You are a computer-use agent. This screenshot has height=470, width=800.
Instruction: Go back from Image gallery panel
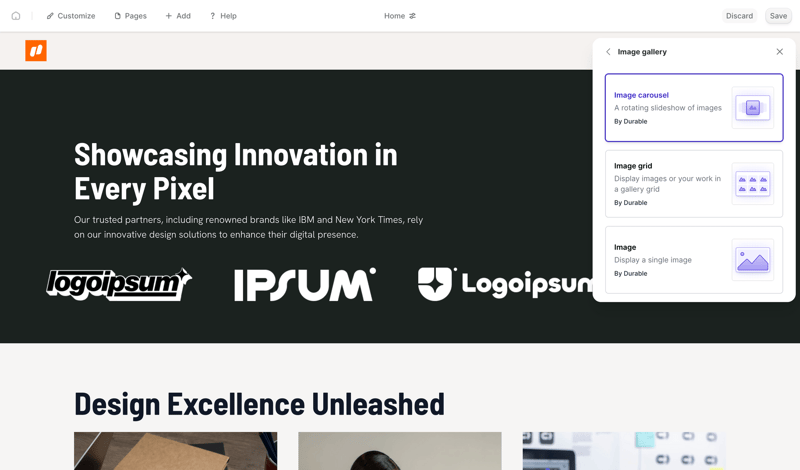608,52
